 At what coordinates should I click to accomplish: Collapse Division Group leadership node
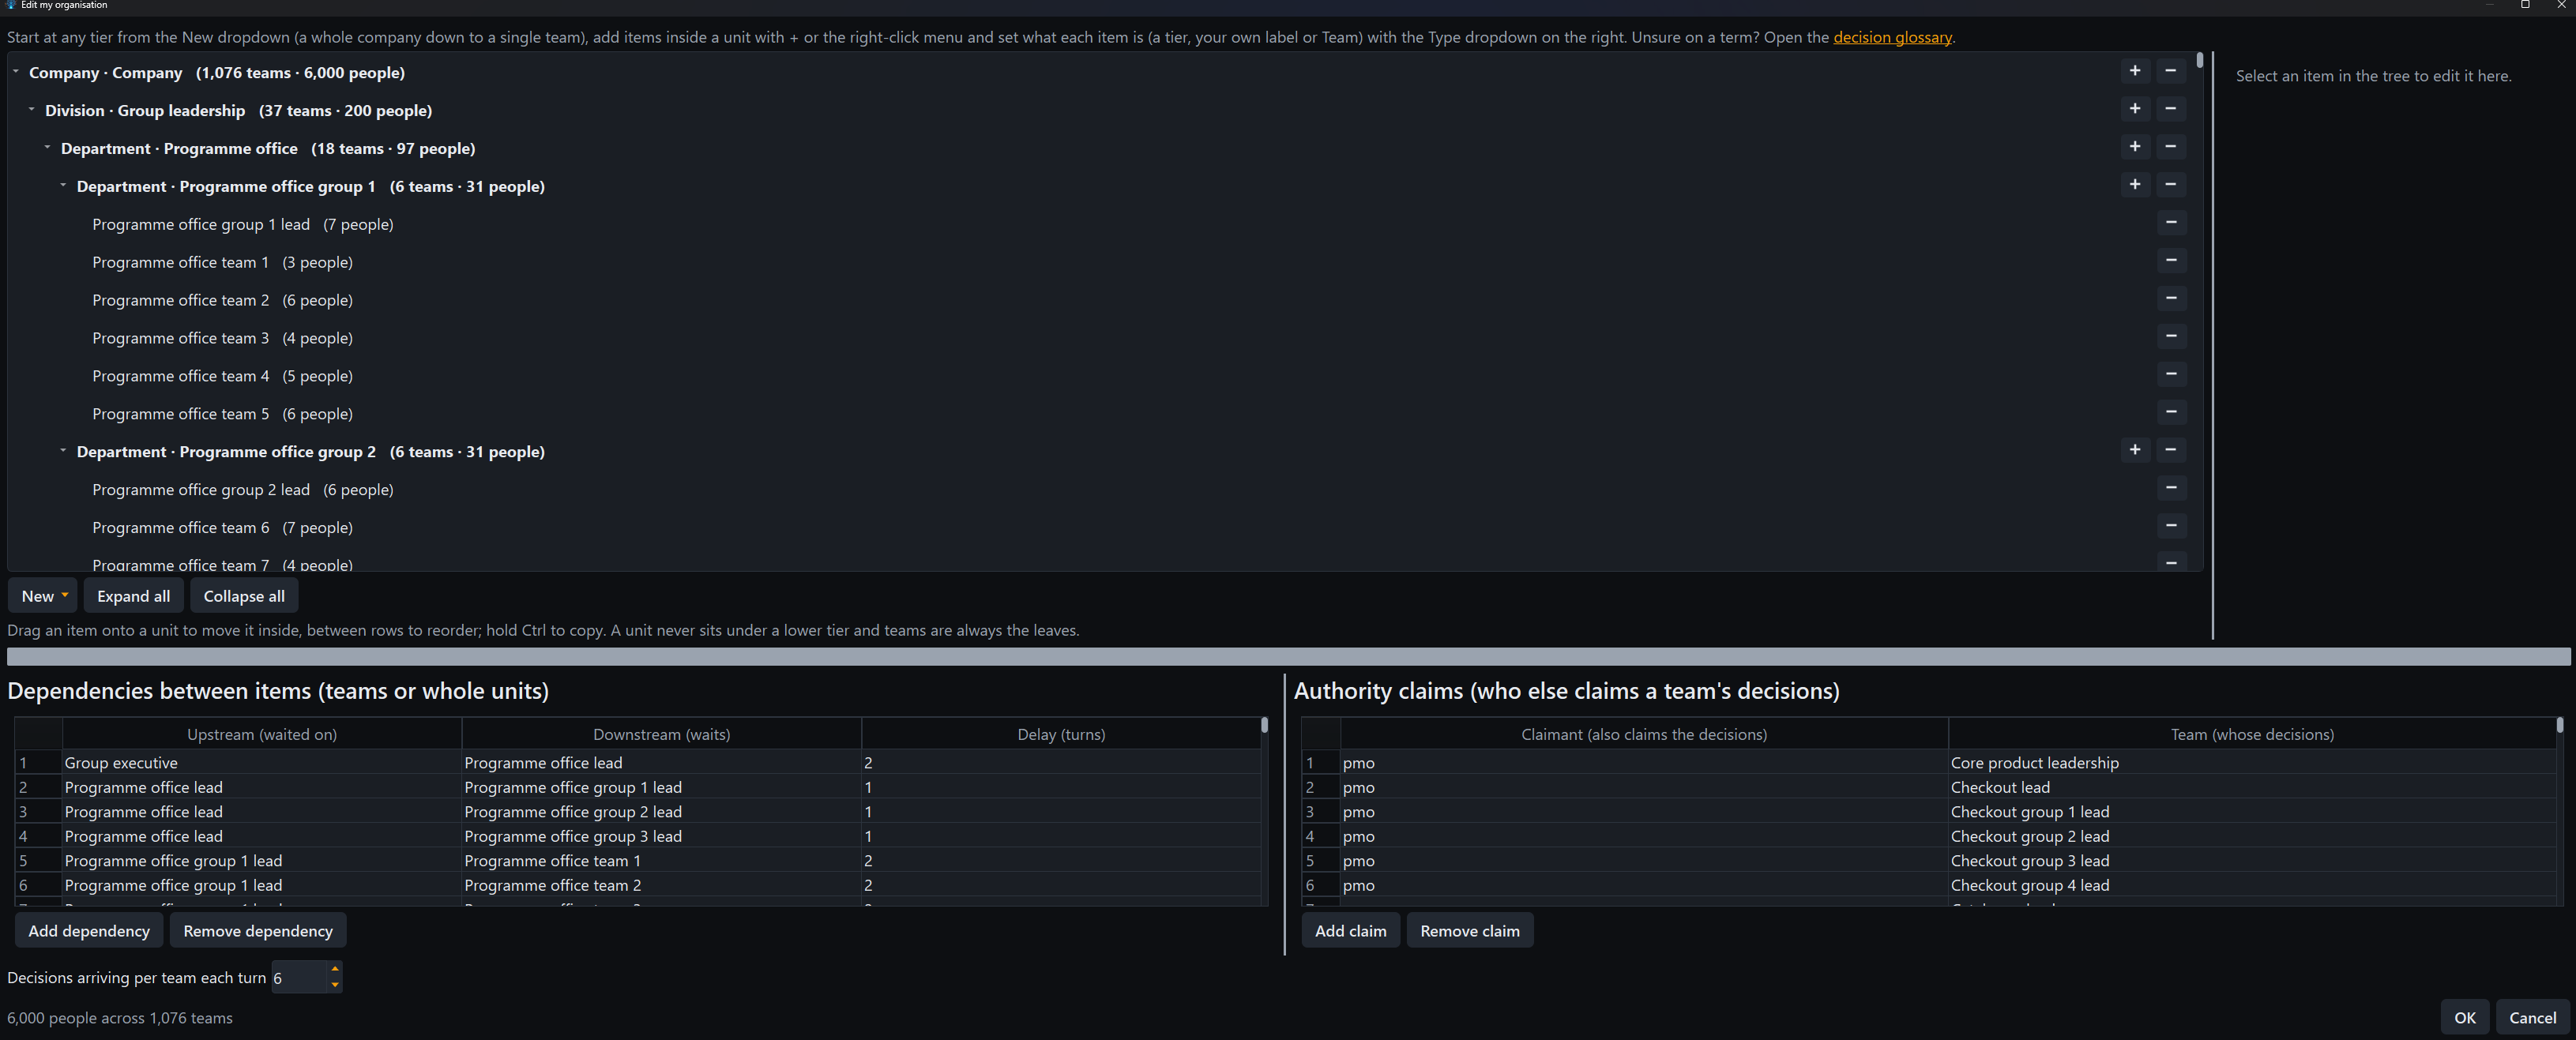point(32,110)
